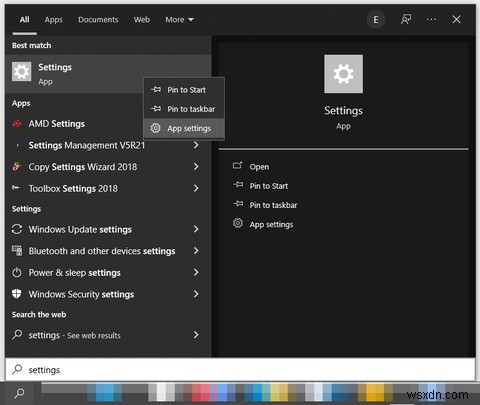
Task: Click the gear icon beside preview App settings
Action: [238, 223]
